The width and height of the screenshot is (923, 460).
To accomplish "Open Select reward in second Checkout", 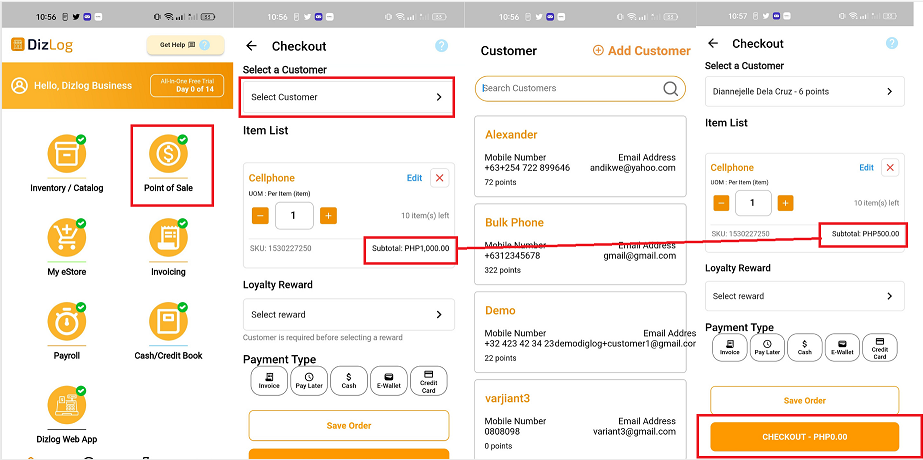I will point(805,296).
